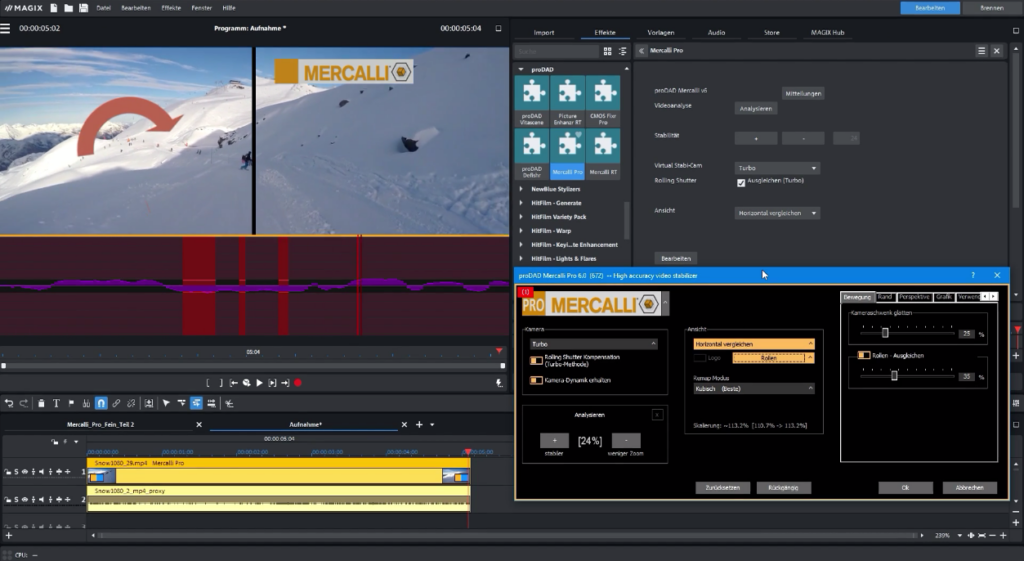Screen dimensions: 1024x561
Task: Toggle Kamera Dynamik erhalten switch
Action: [x=536, y=380]
